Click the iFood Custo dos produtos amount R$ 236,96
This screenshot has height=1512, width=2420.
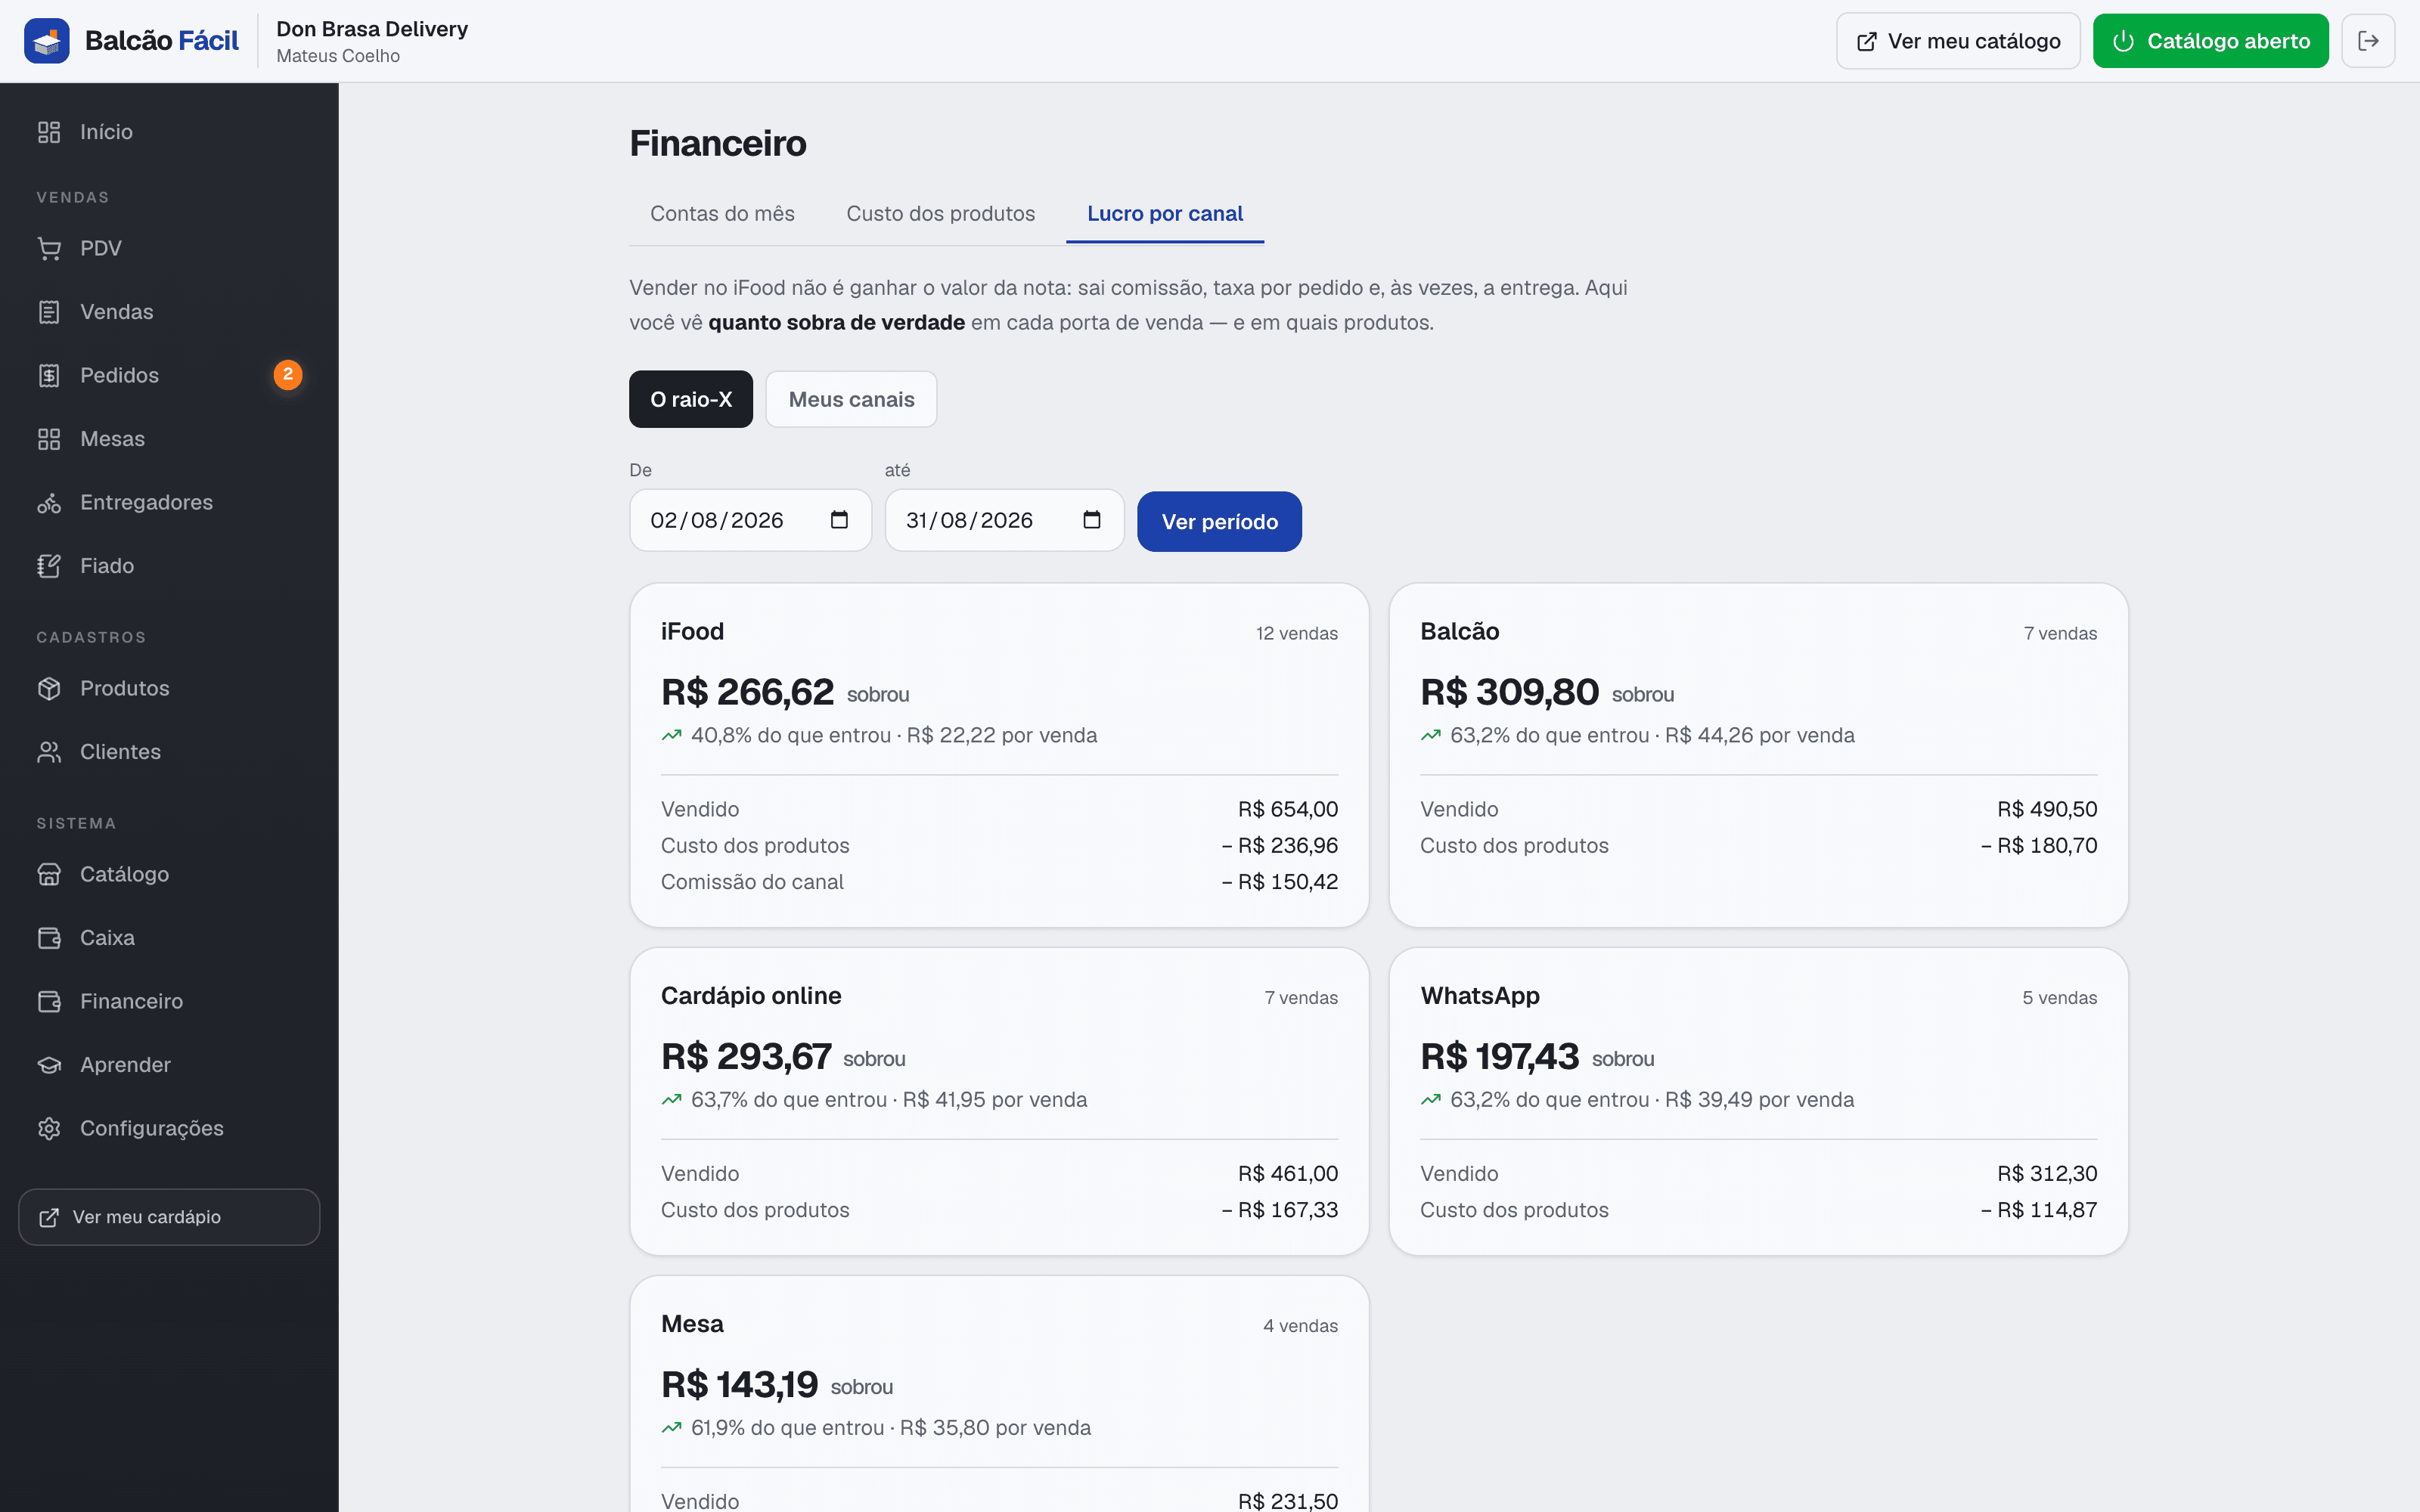coord(1280,845)
